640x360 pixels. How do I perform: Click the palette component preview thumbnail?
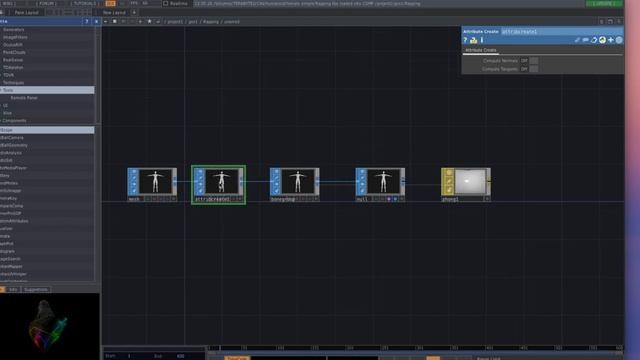click(x=49, y=326)
